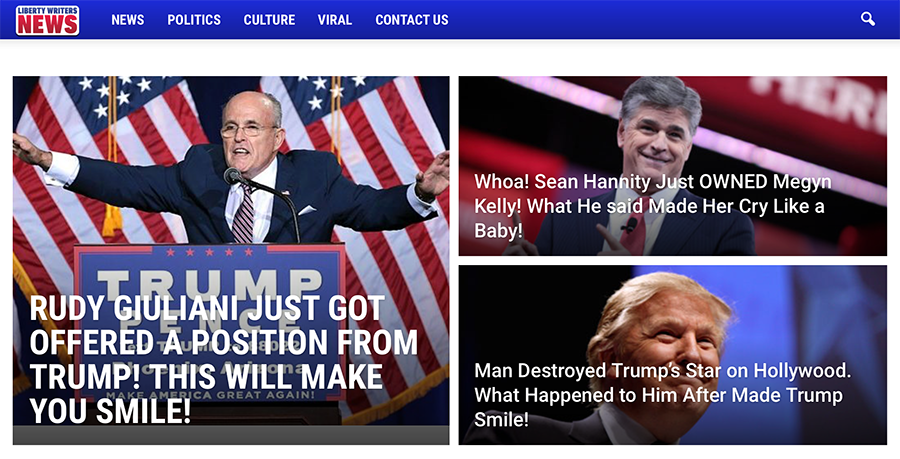This screenshot has width=900, height=459.
Task: Open the Man Destroyed Trump's Star story
Action: pyautogui.click(x=663, y=395)
